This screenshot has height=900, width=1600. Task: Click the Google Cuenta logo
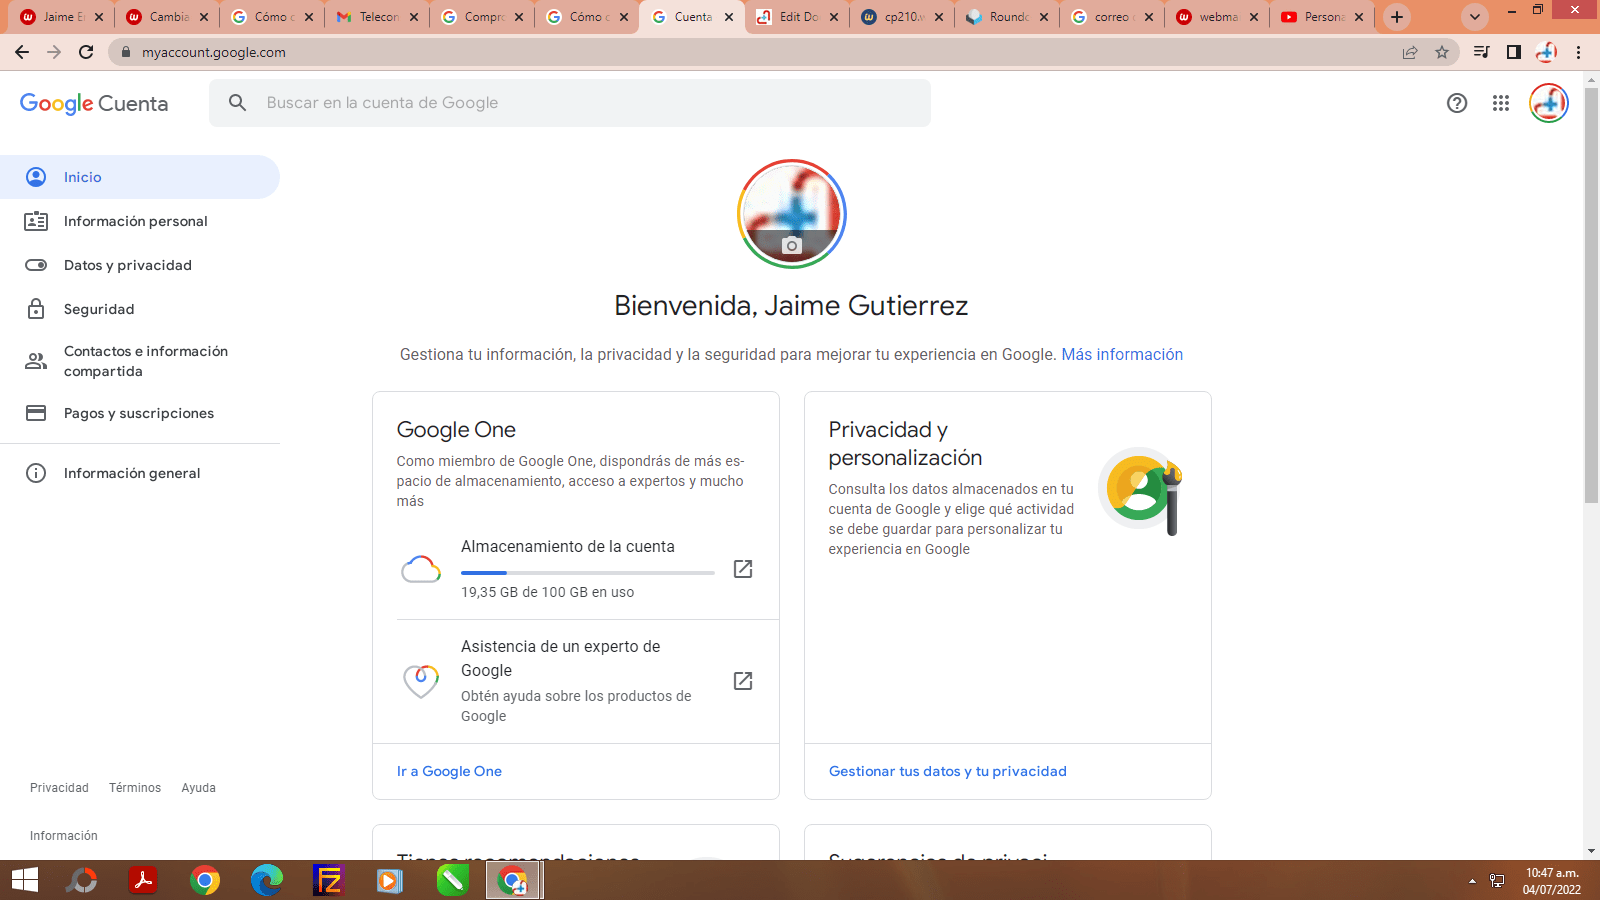94,103
